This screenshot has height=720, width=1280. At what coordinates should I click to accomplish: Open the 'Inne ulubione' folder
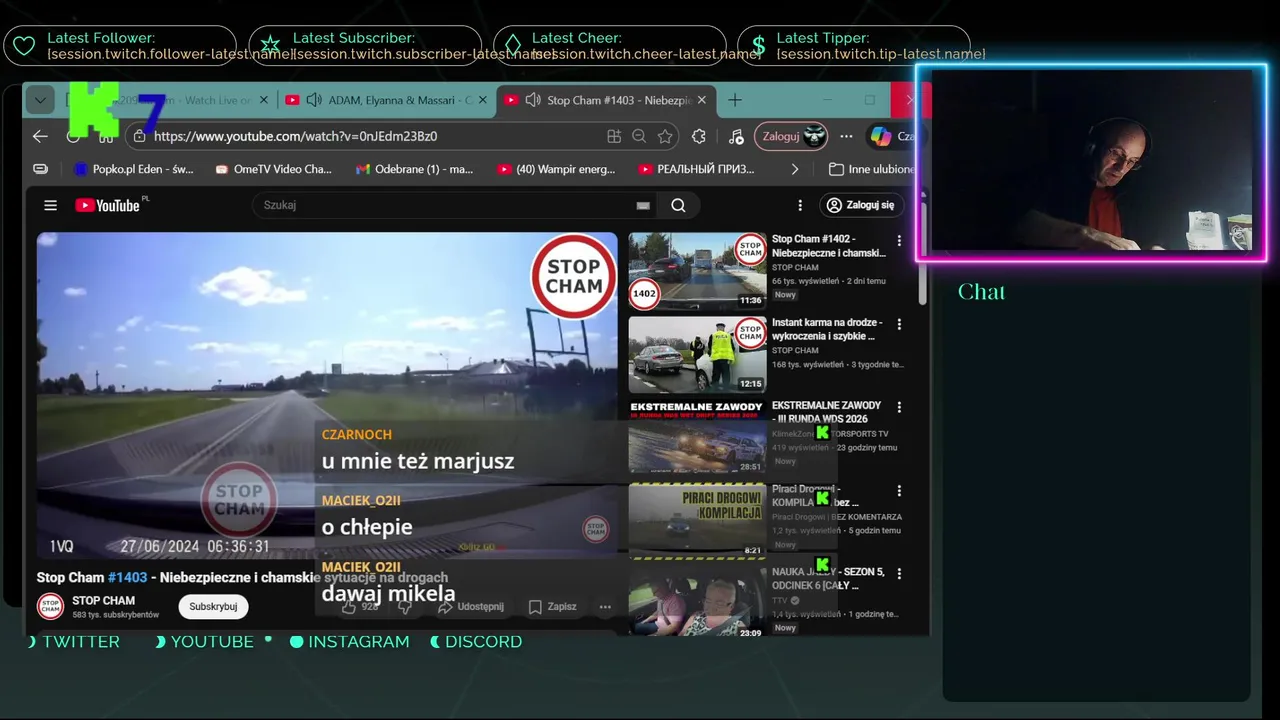(x=872, y=169)
